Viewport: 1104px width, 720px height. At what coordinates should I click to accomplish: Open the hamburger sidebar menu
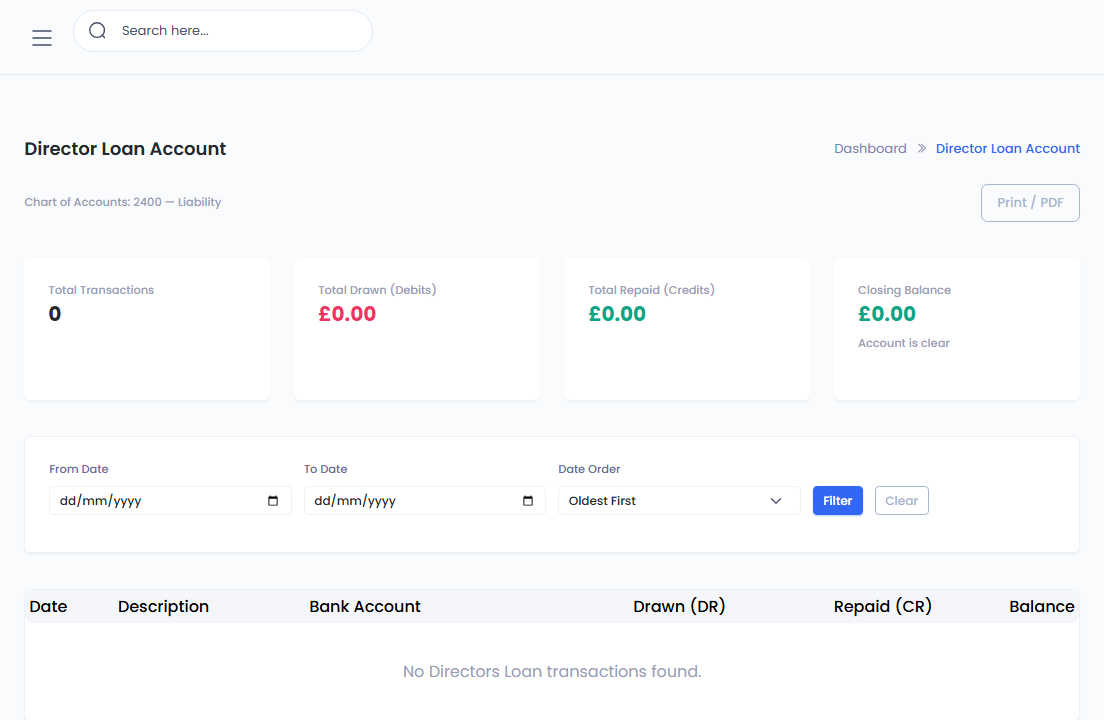[41, 38]
